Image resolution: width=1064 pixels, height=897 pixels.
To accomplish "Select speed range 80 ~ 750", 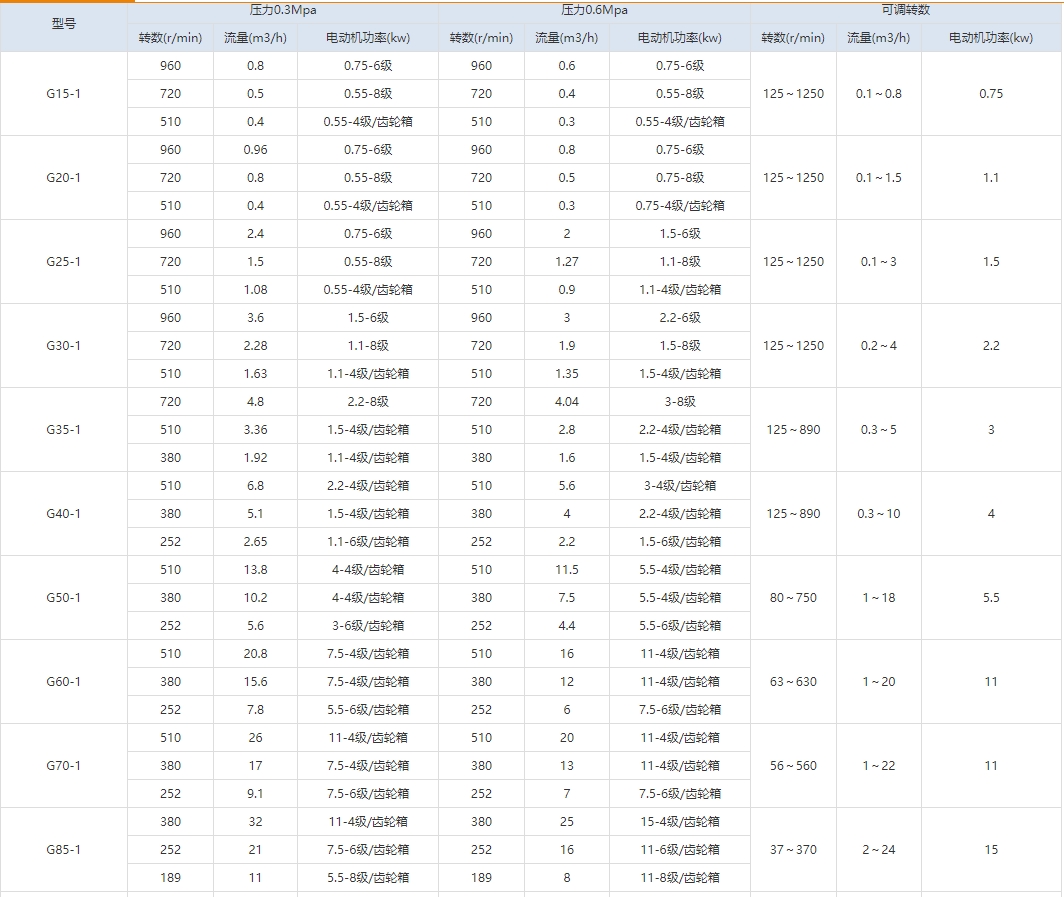I will tap(793, 598).
